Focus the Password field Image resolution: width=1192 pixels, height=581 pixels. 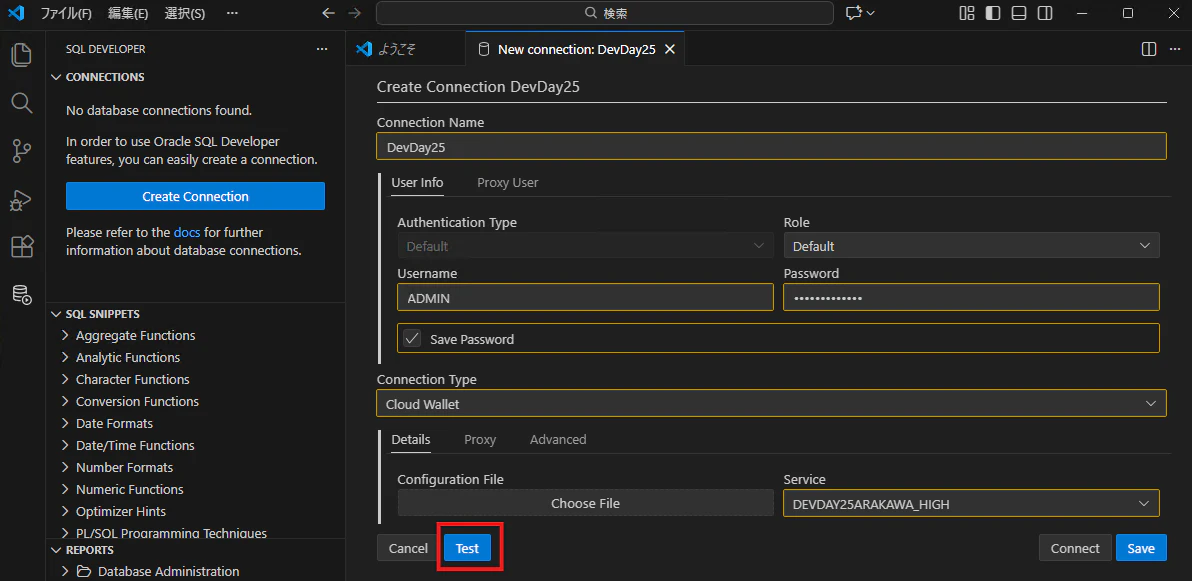972,298
